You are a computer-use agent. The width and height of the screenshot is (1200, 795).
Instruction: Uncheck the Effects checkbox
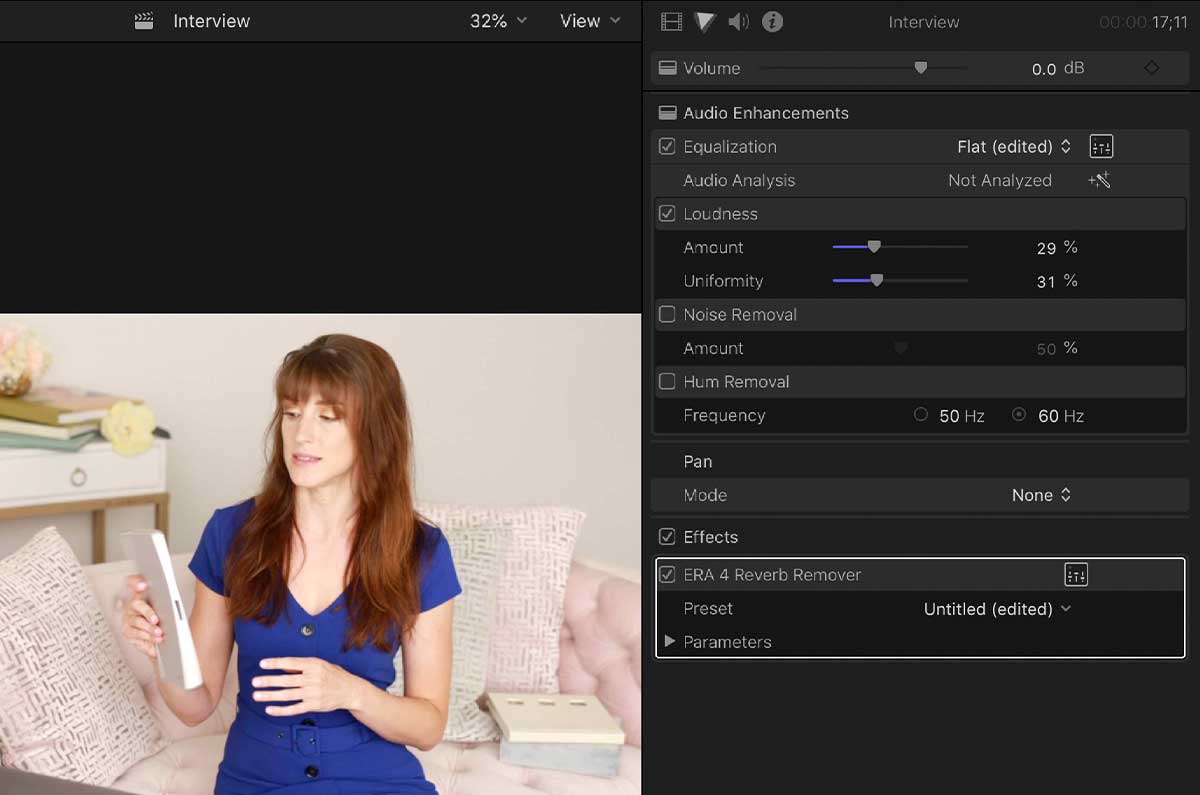[x=667, y=537]
